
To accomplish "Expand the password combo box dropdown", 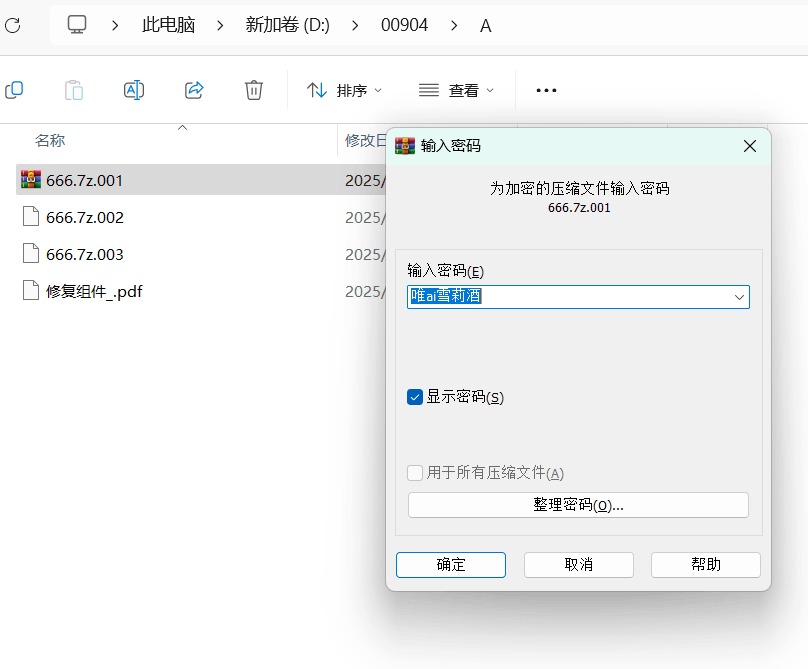I will coord(739,297).
